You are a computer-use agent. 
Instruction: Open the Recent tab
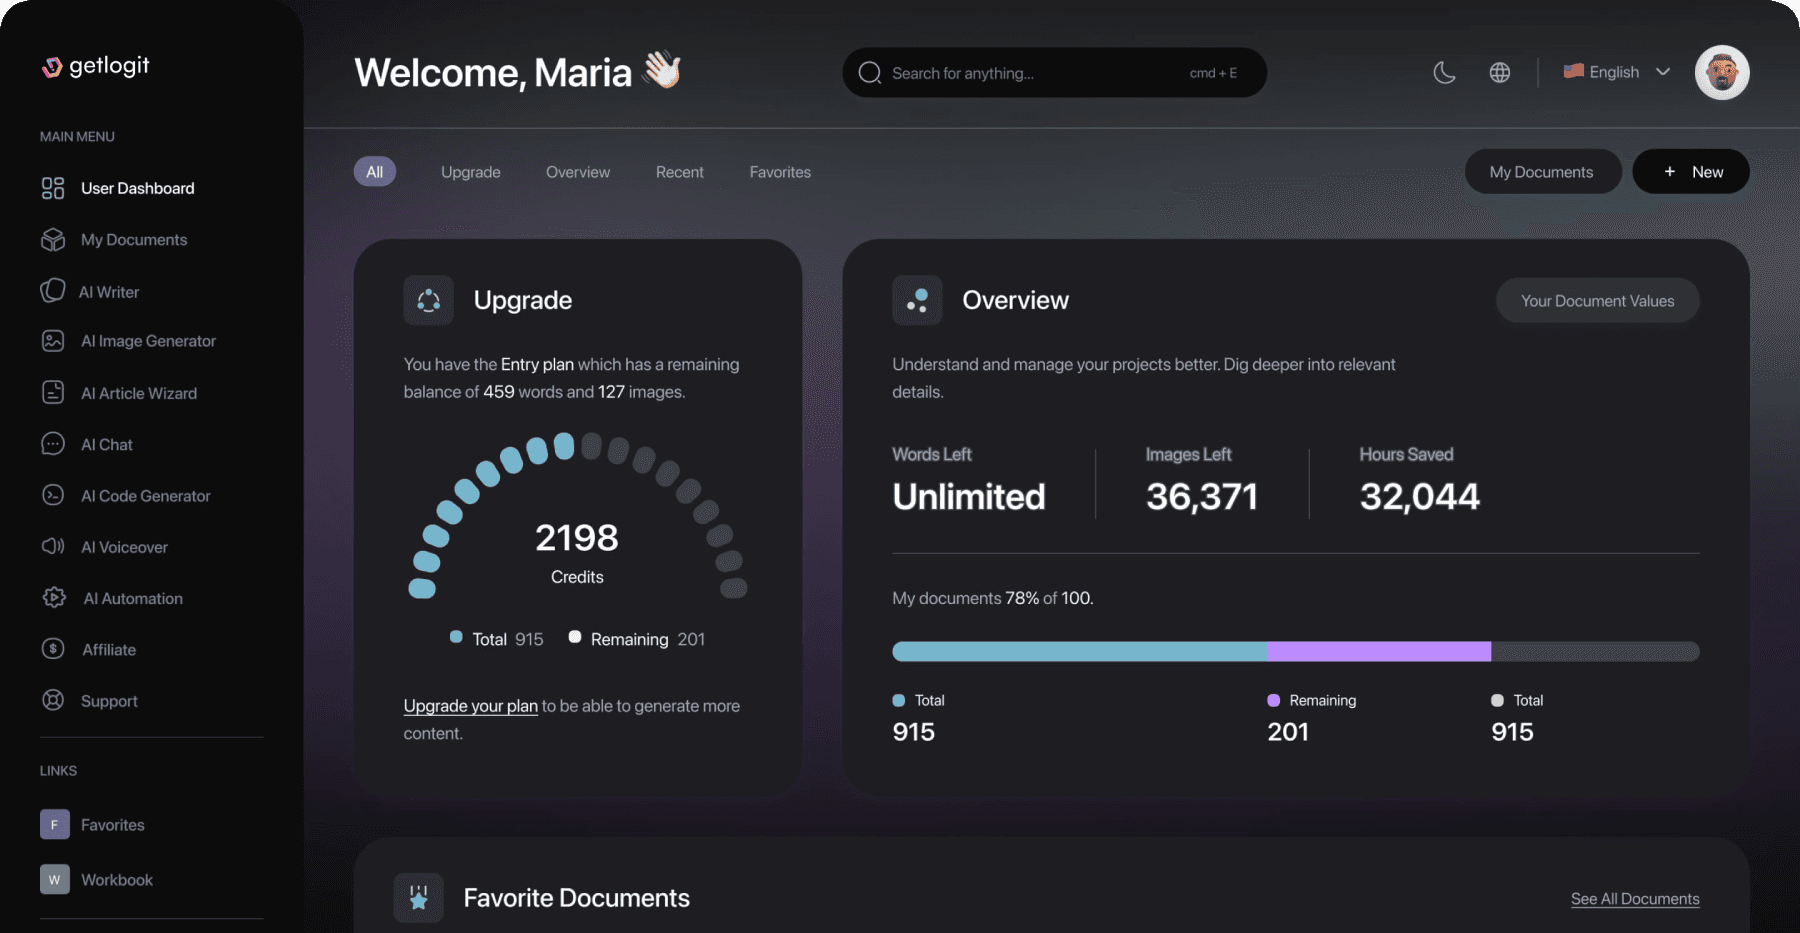pyautogui.click(x=680, y=172)
